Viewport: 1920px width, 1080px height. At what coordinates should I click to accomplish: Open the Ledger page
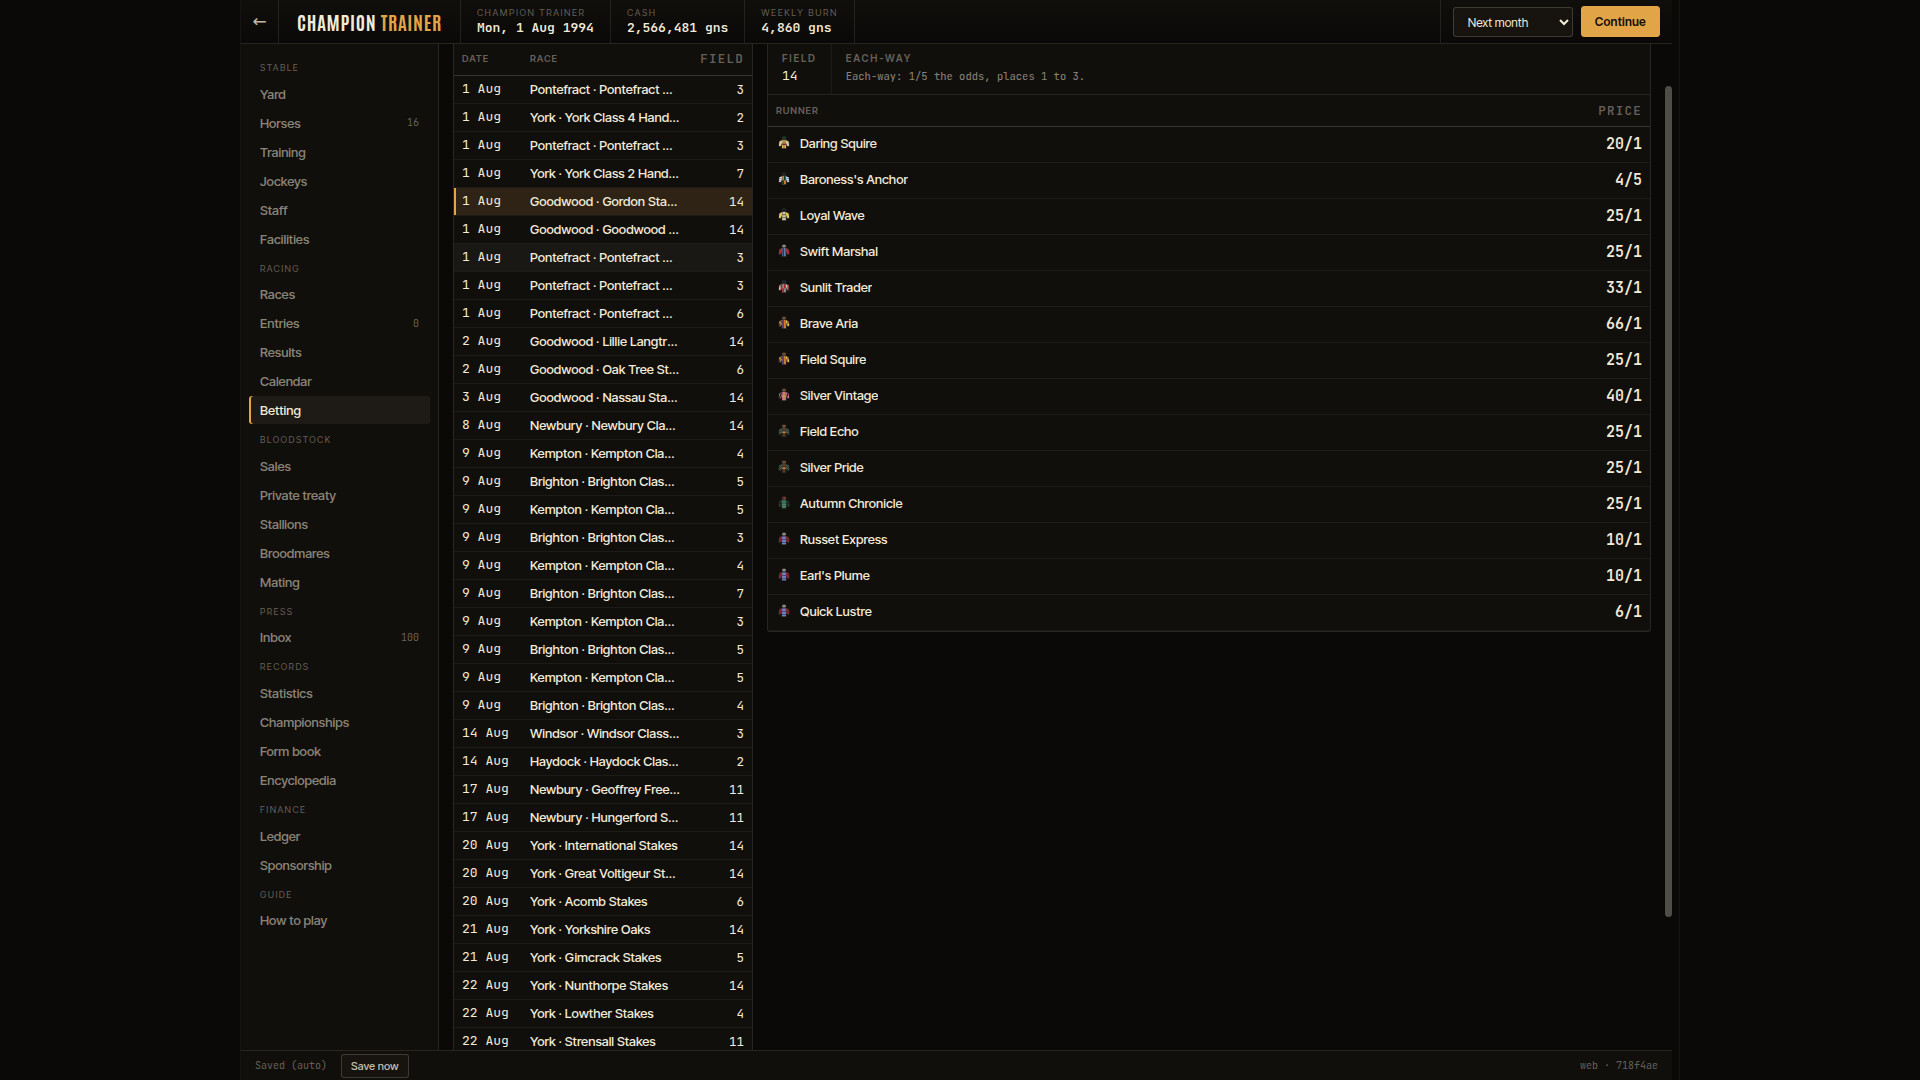click(339, 837)
